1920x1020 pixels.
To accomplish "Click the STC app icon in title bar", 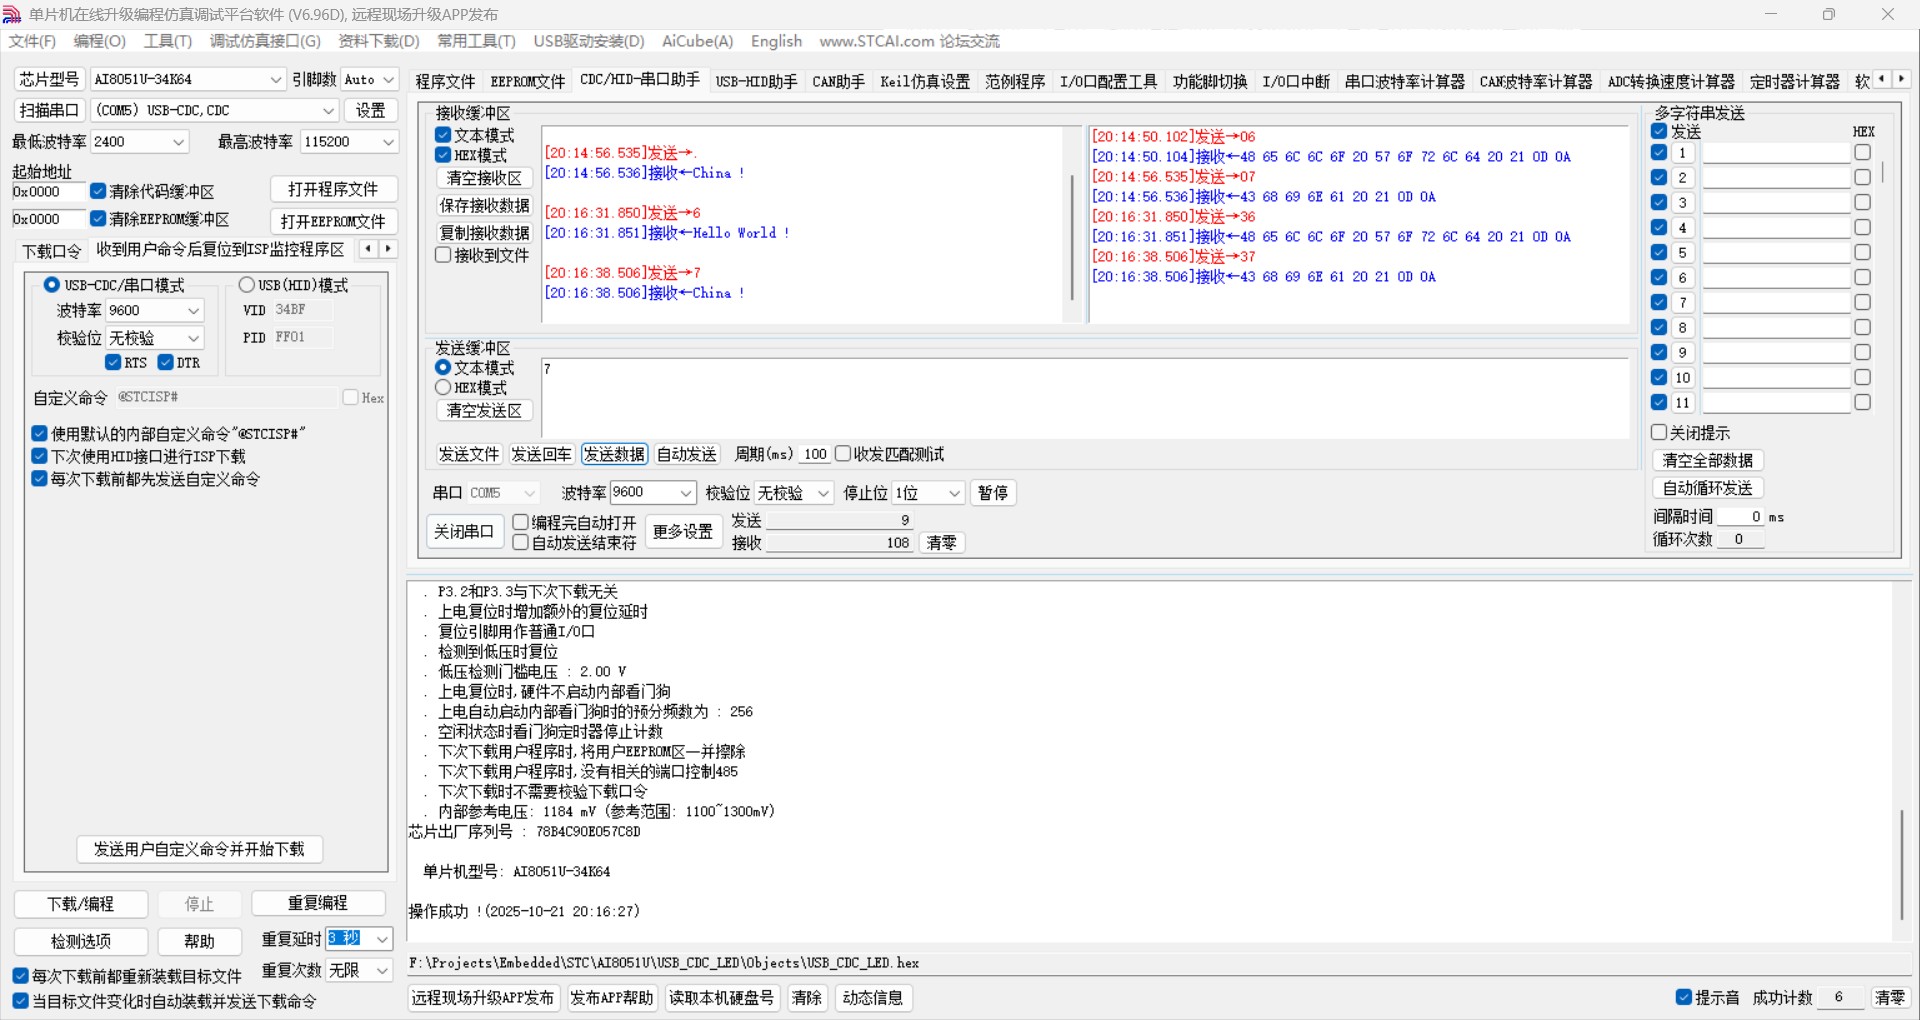I will [12, 15].
